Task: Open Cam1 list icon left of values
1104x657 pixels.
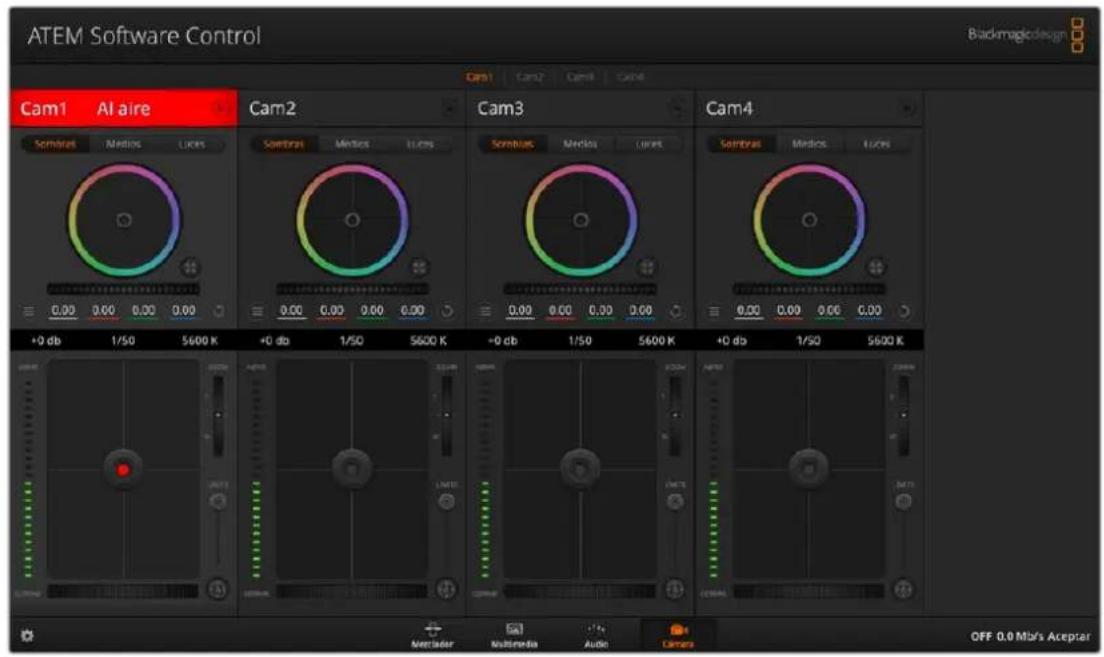Action: pyautogui.click(x=29, y=311)
